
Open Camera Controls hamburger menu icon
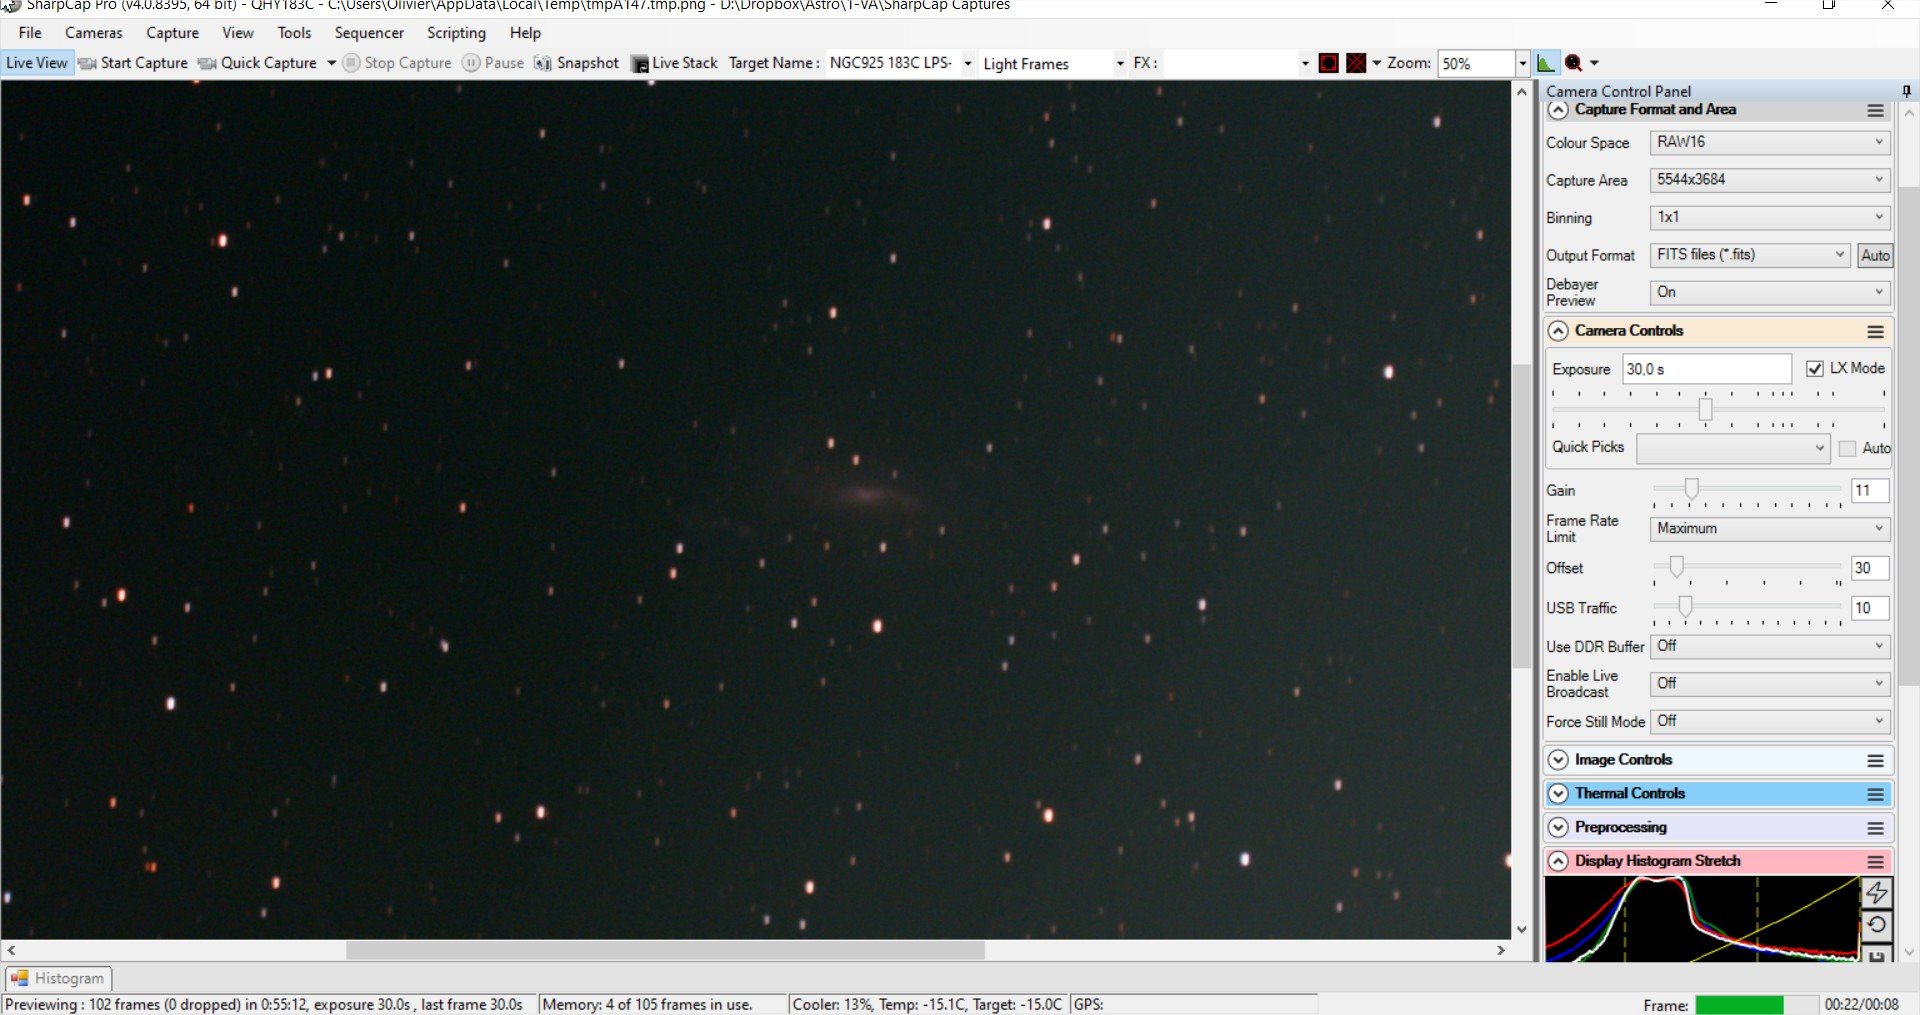click(1876, 331)
